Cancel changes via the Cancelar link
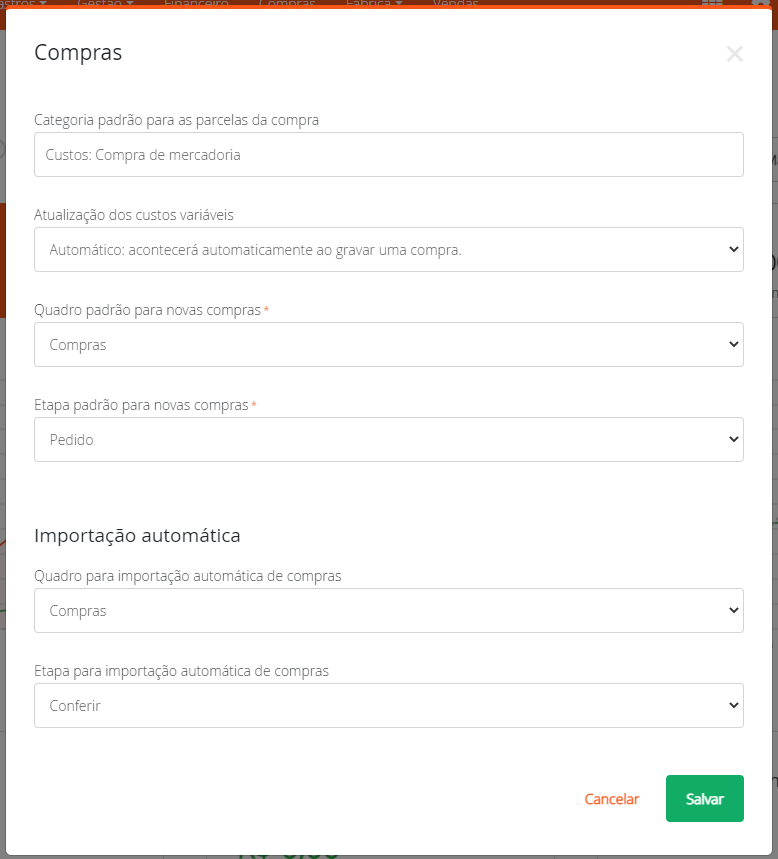Screen dimensions: 778x859 click(611, 799)
